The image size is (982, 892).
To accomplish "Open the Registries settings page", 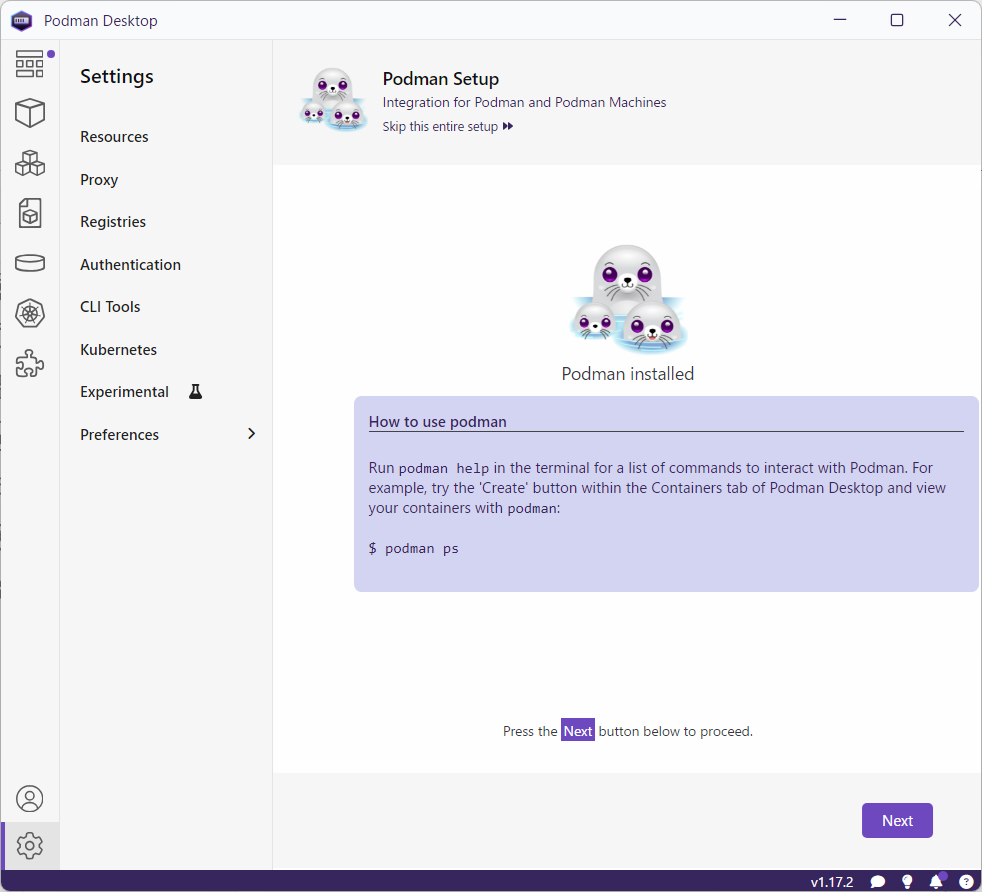I will 113,222.
